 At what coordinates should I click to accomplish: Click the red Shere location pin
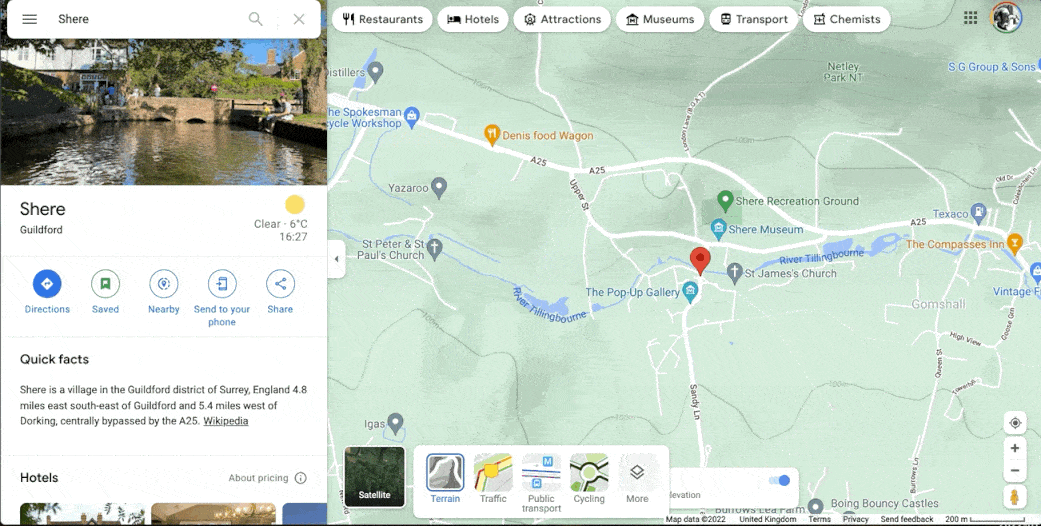[x=700, y=261]
